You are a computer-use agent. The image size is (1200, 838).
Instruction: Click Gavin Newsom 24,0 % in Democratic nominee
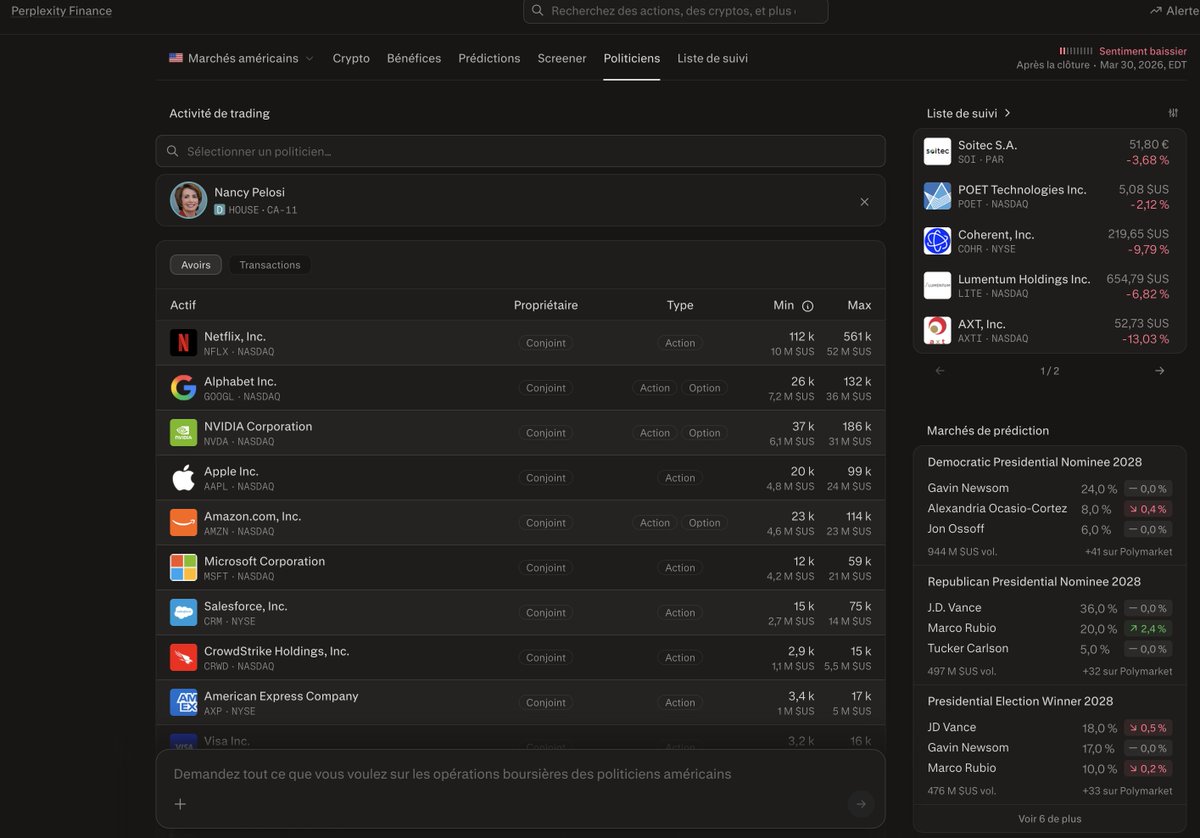(x=1048, y=489)
